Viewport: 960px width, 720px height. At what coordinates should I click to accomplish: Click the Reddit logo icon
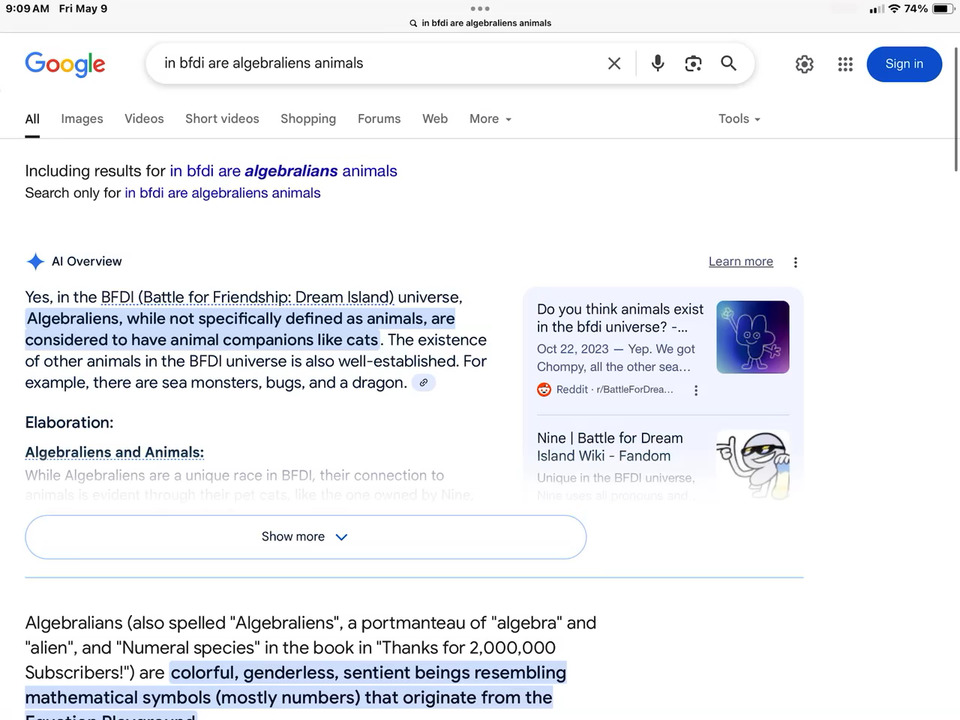pos(544,389)
